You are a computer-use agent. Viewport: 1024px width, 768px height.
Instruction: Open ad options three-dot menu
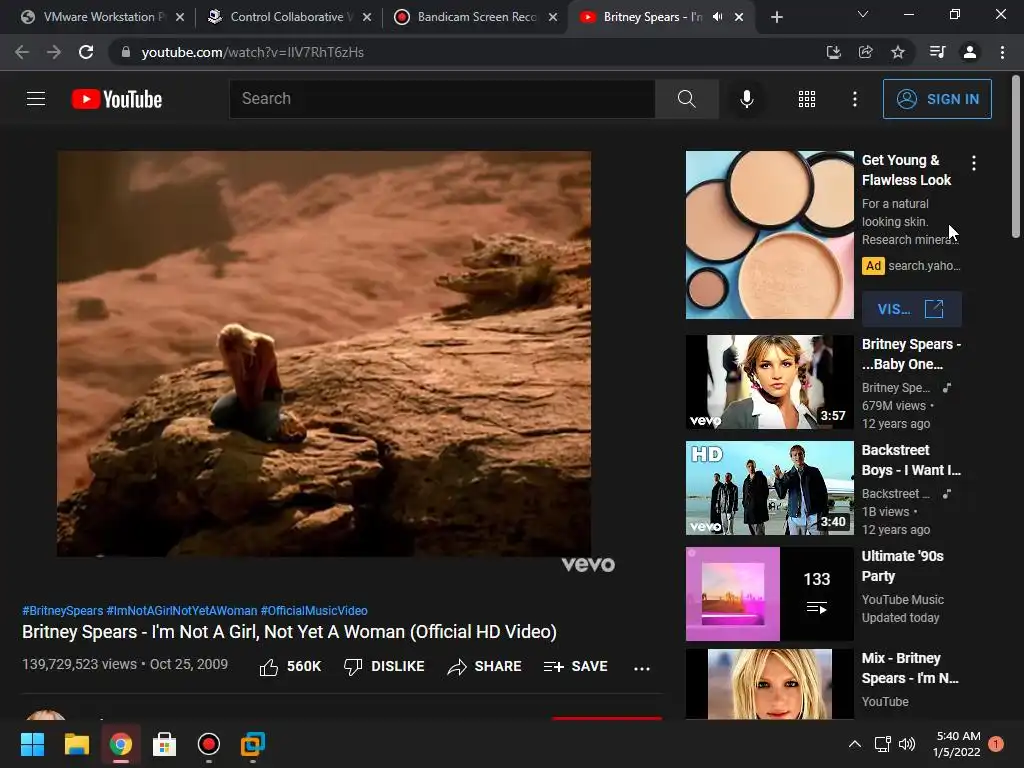pyautogui.click(x=974, y=163)
